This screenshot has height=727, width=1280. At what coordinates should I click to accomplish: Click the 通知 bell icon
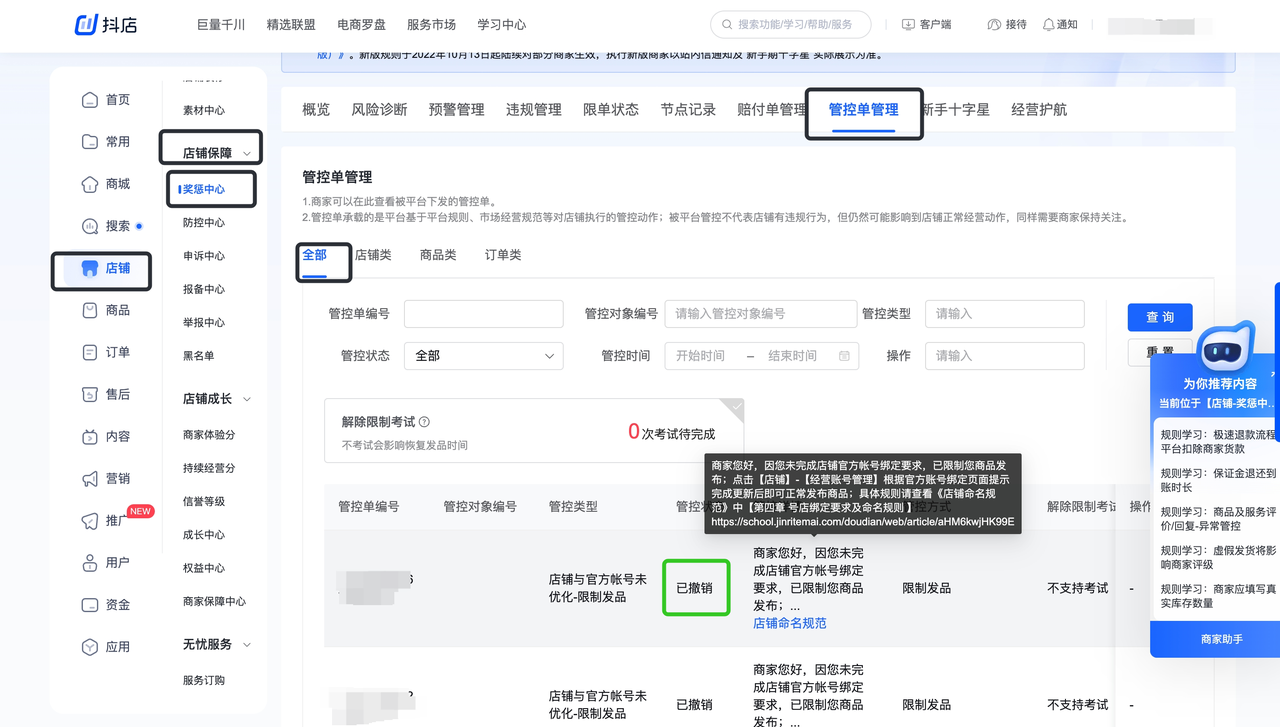1048,25
